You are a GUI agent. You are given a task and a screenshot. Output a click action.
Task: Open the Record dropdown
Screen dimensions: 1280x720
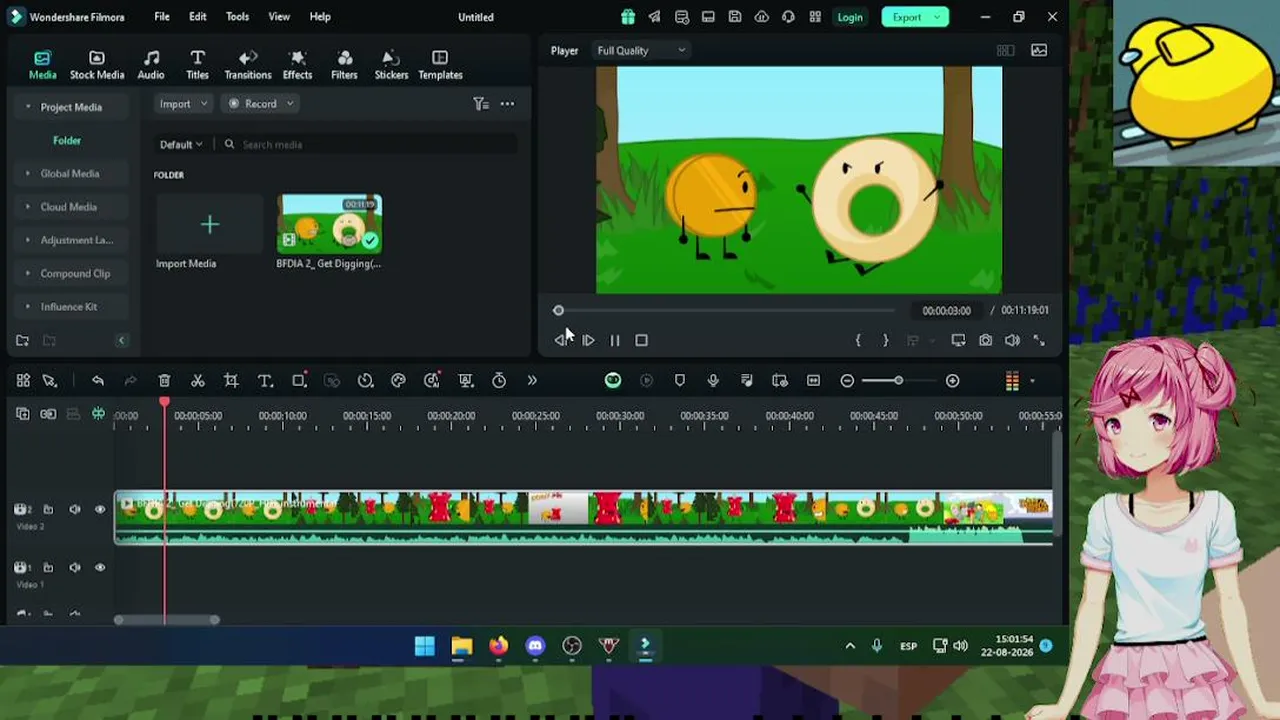click(261, 104)
